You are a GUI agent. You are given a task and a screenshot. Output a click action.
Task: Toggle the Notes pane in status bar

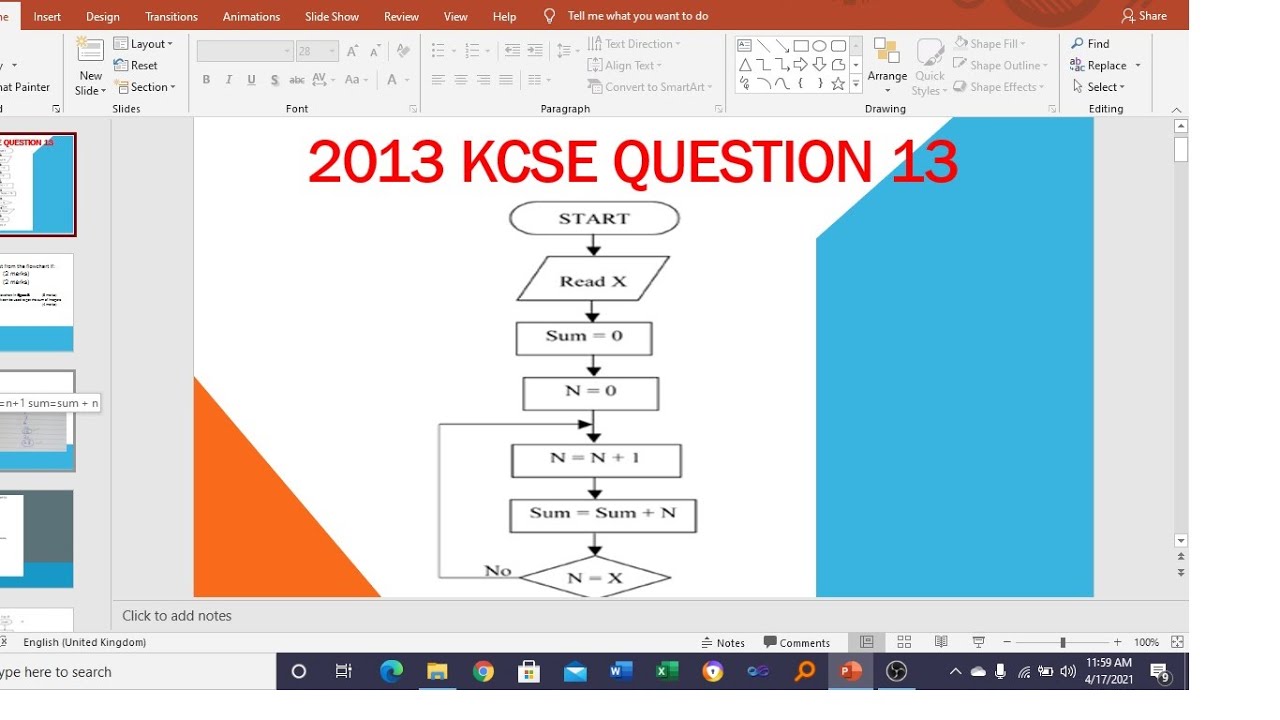[723, 643]
